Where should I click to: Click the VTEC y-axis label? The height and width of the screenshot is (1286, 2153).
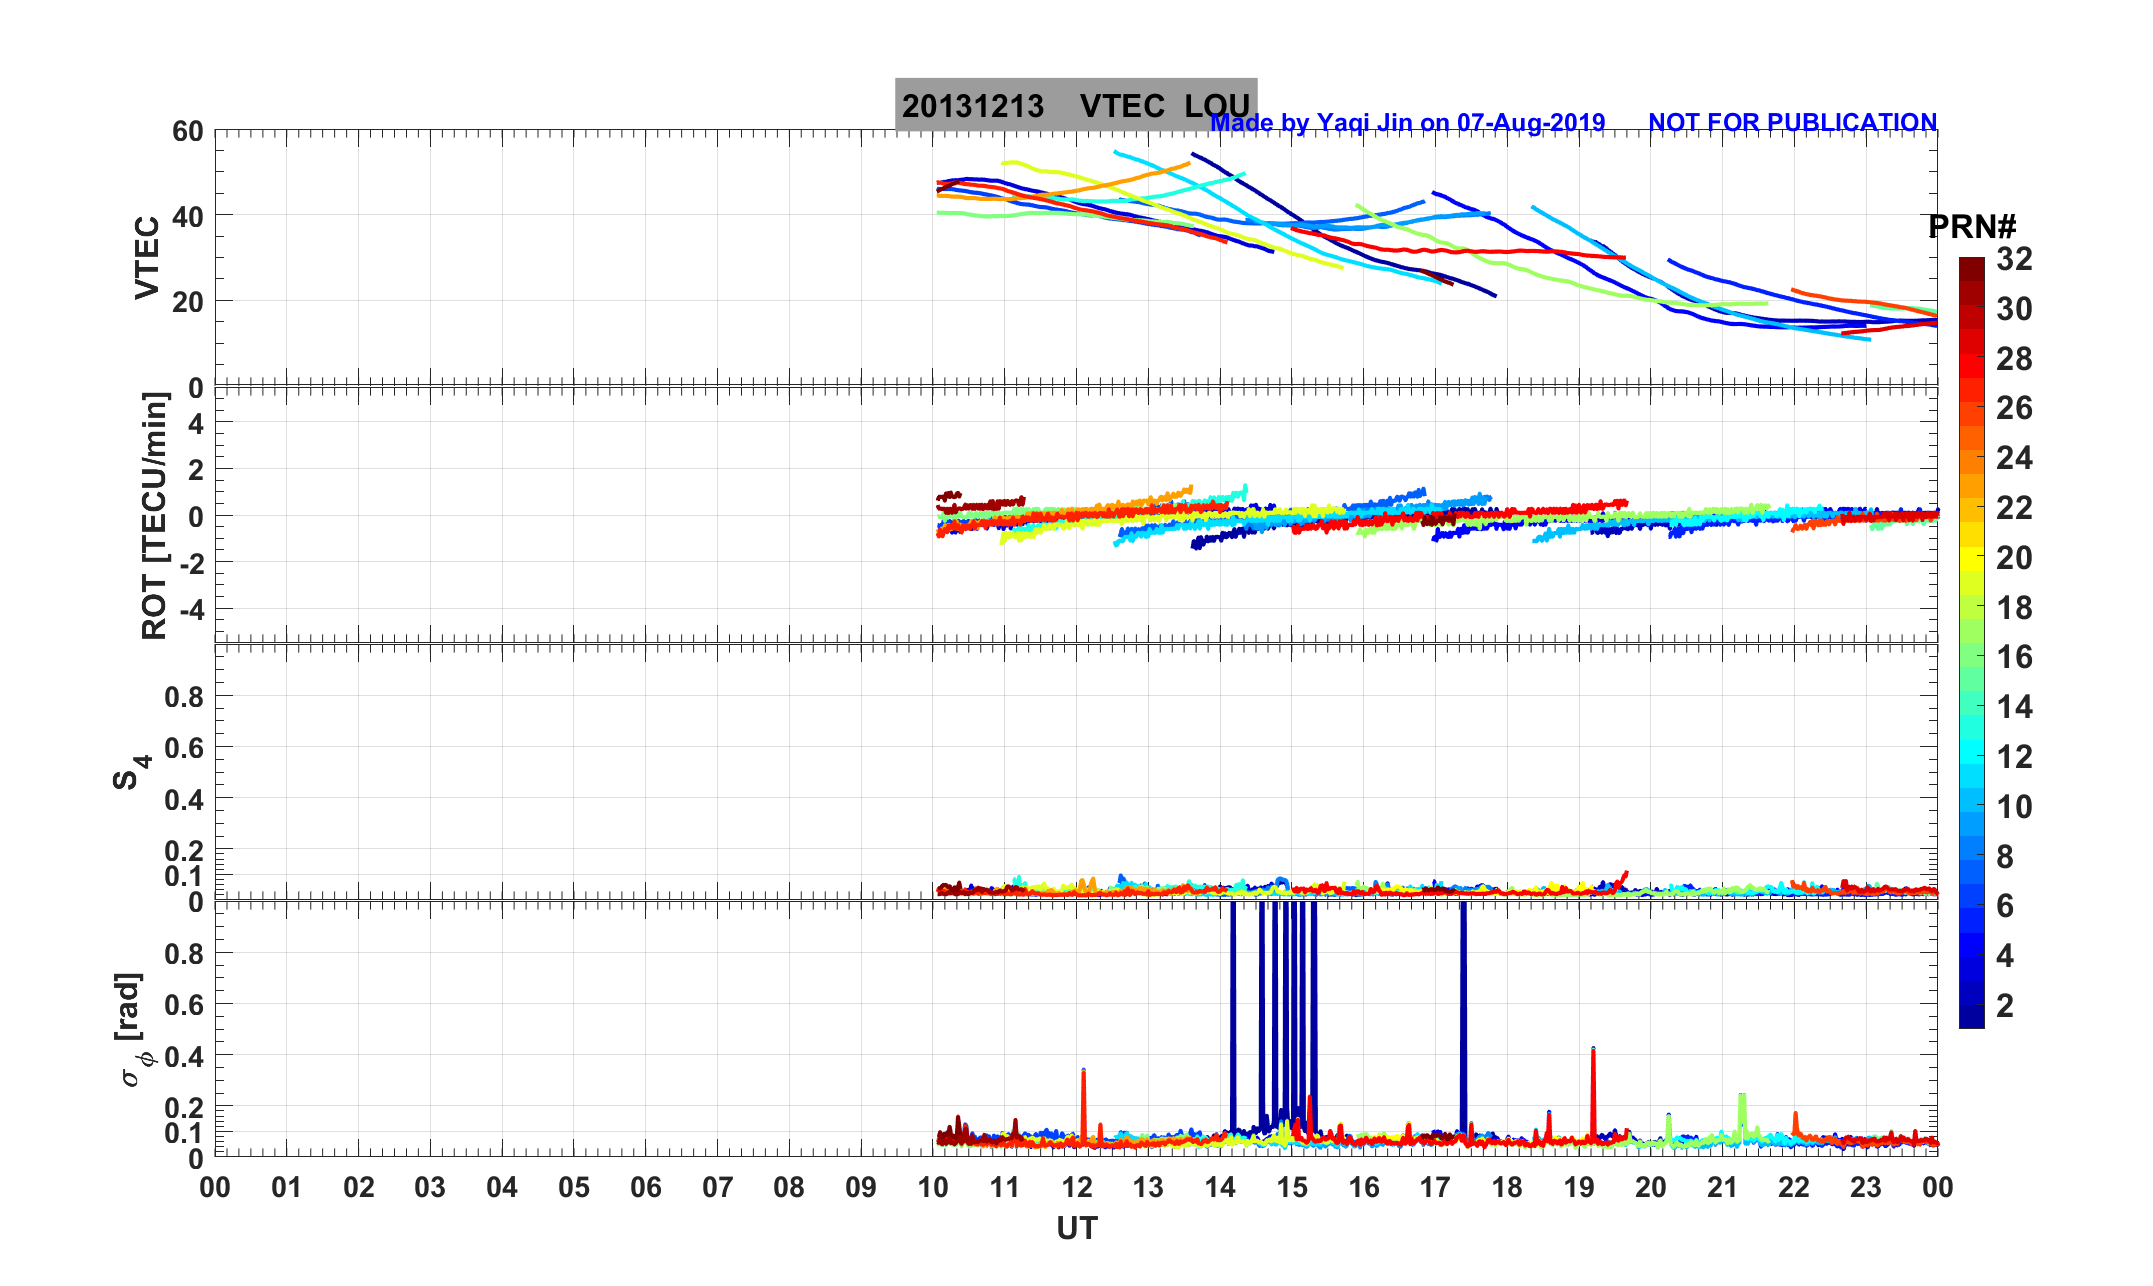coord(147,258)
